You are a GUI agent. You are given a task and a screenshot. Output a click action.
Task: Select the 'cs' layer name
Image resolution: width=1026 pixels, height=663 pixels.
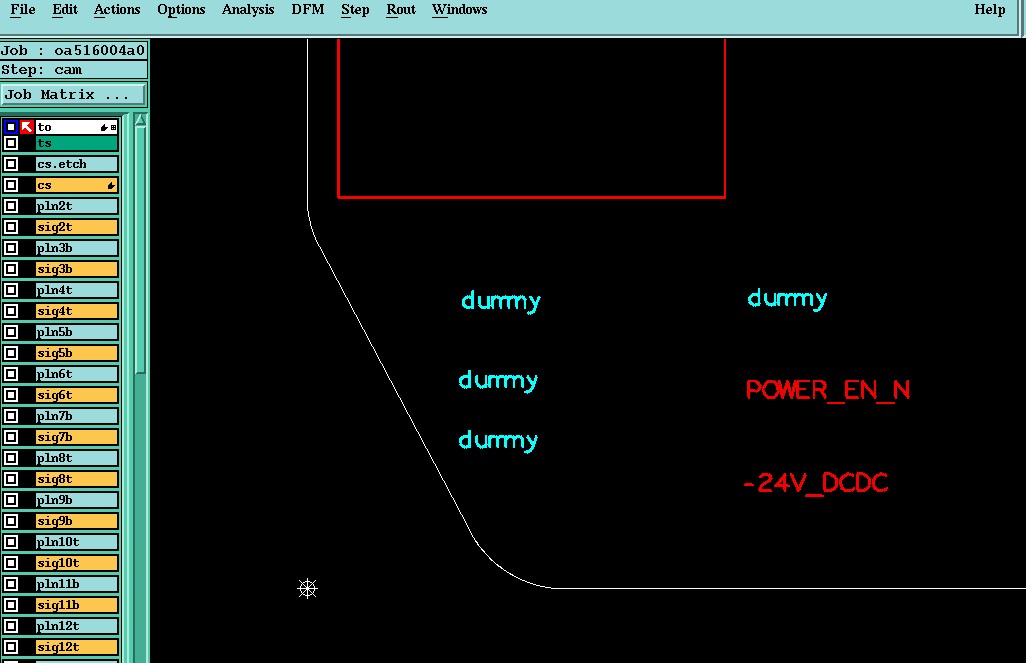77,185
